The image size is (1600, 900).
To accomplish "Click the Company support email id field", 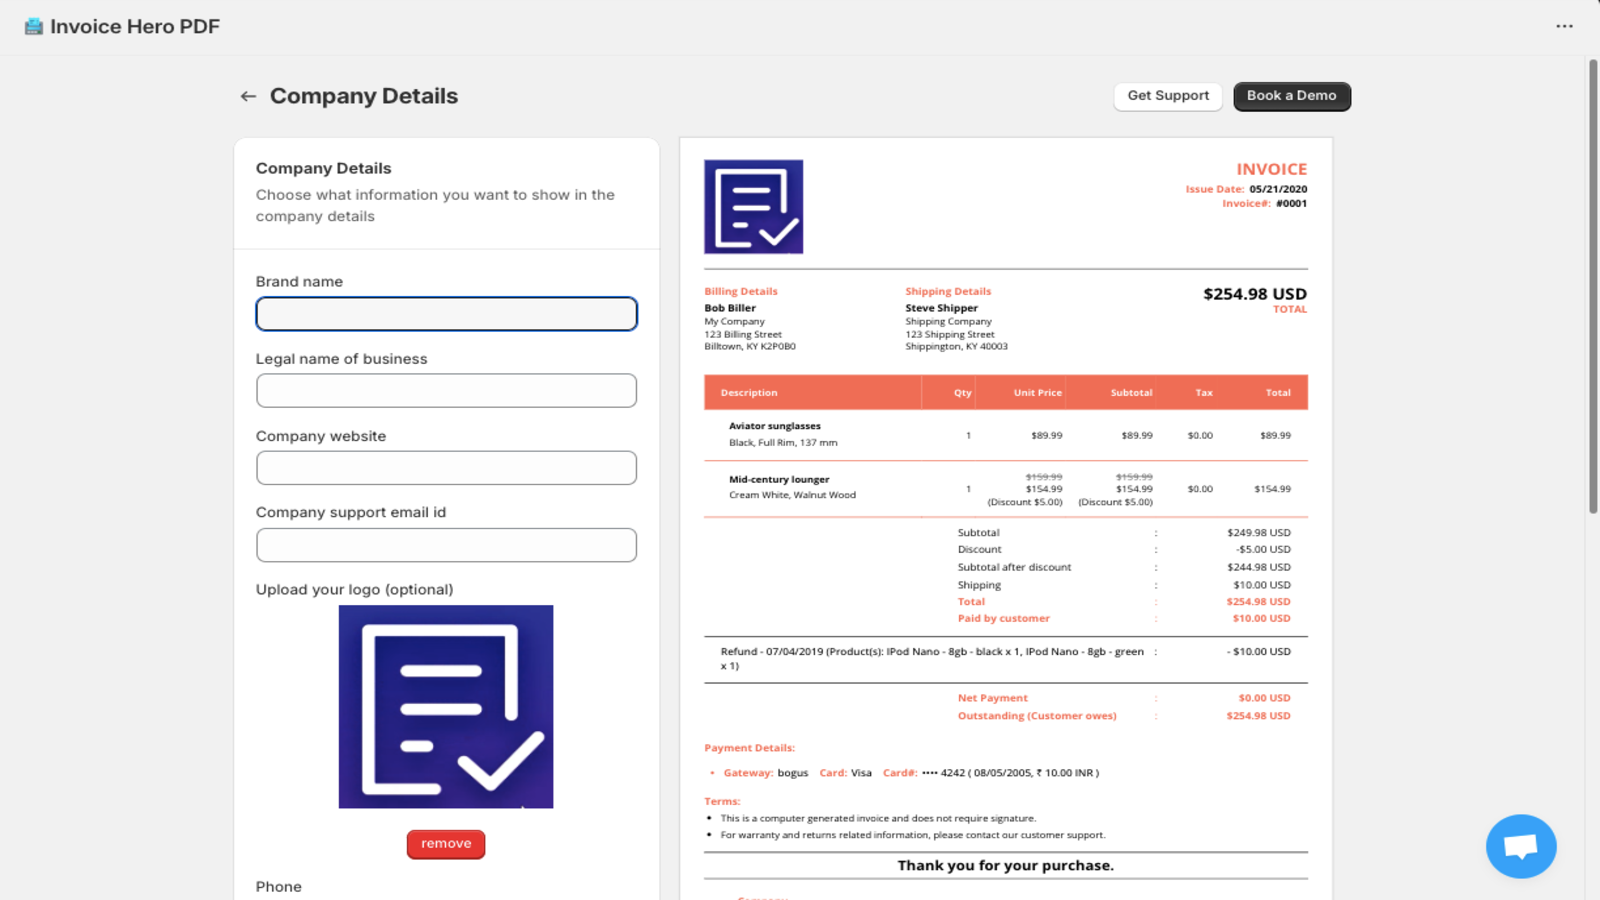I will click(x=446, y=545).
